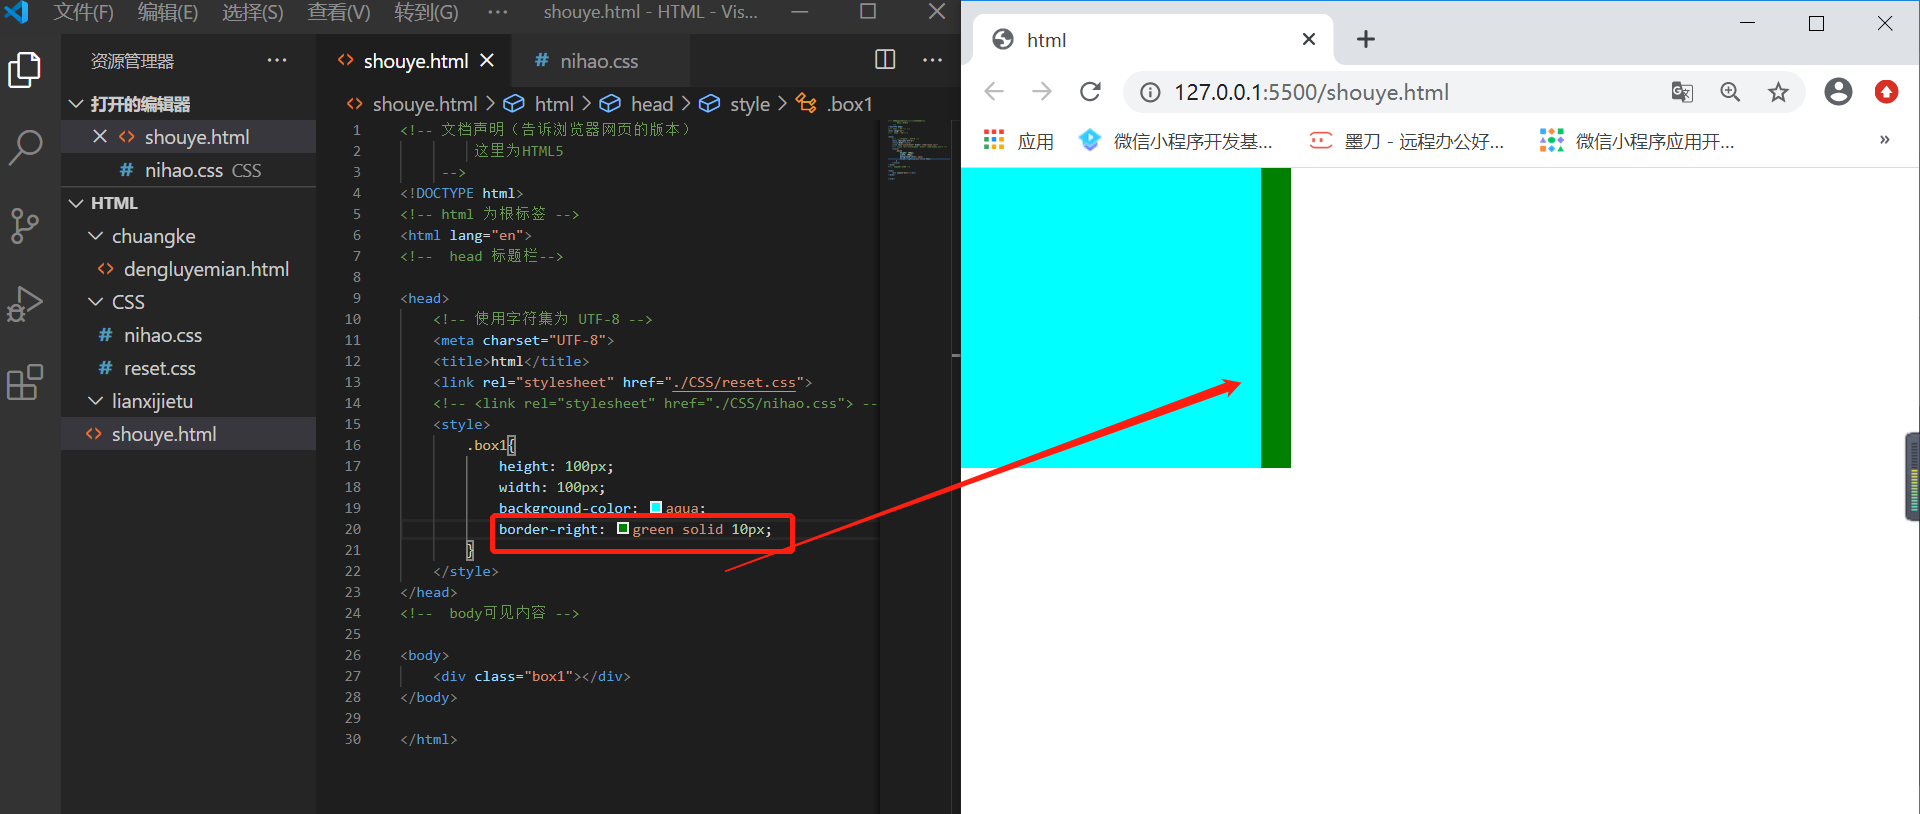Open 墨刀 - 远程办公好... bookmark
This screenshot has width=1920, height=814.
tap(1407, 141)
